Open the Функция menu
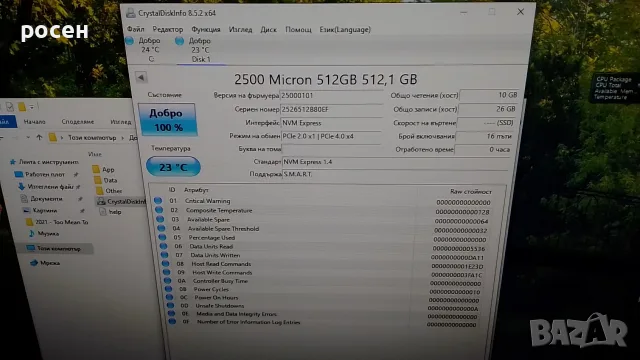This screenshot has width=640, height=360. [x=206, y=29]
